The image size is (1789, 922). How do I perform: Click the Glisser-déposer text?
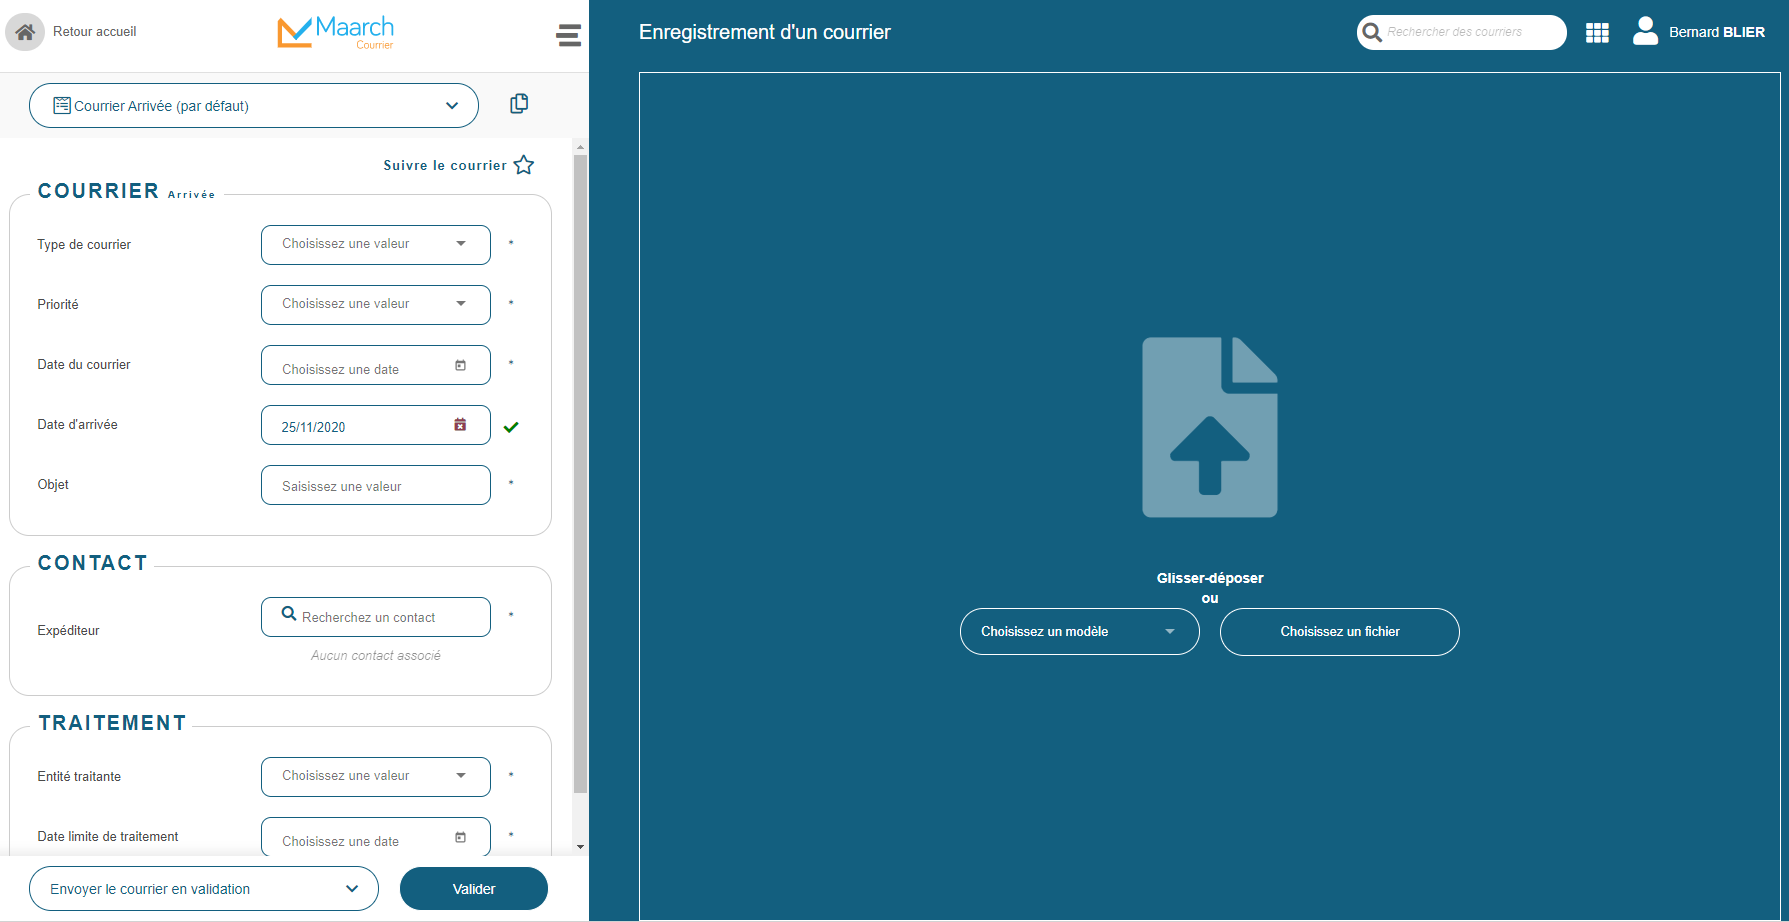coord(1210,578)
